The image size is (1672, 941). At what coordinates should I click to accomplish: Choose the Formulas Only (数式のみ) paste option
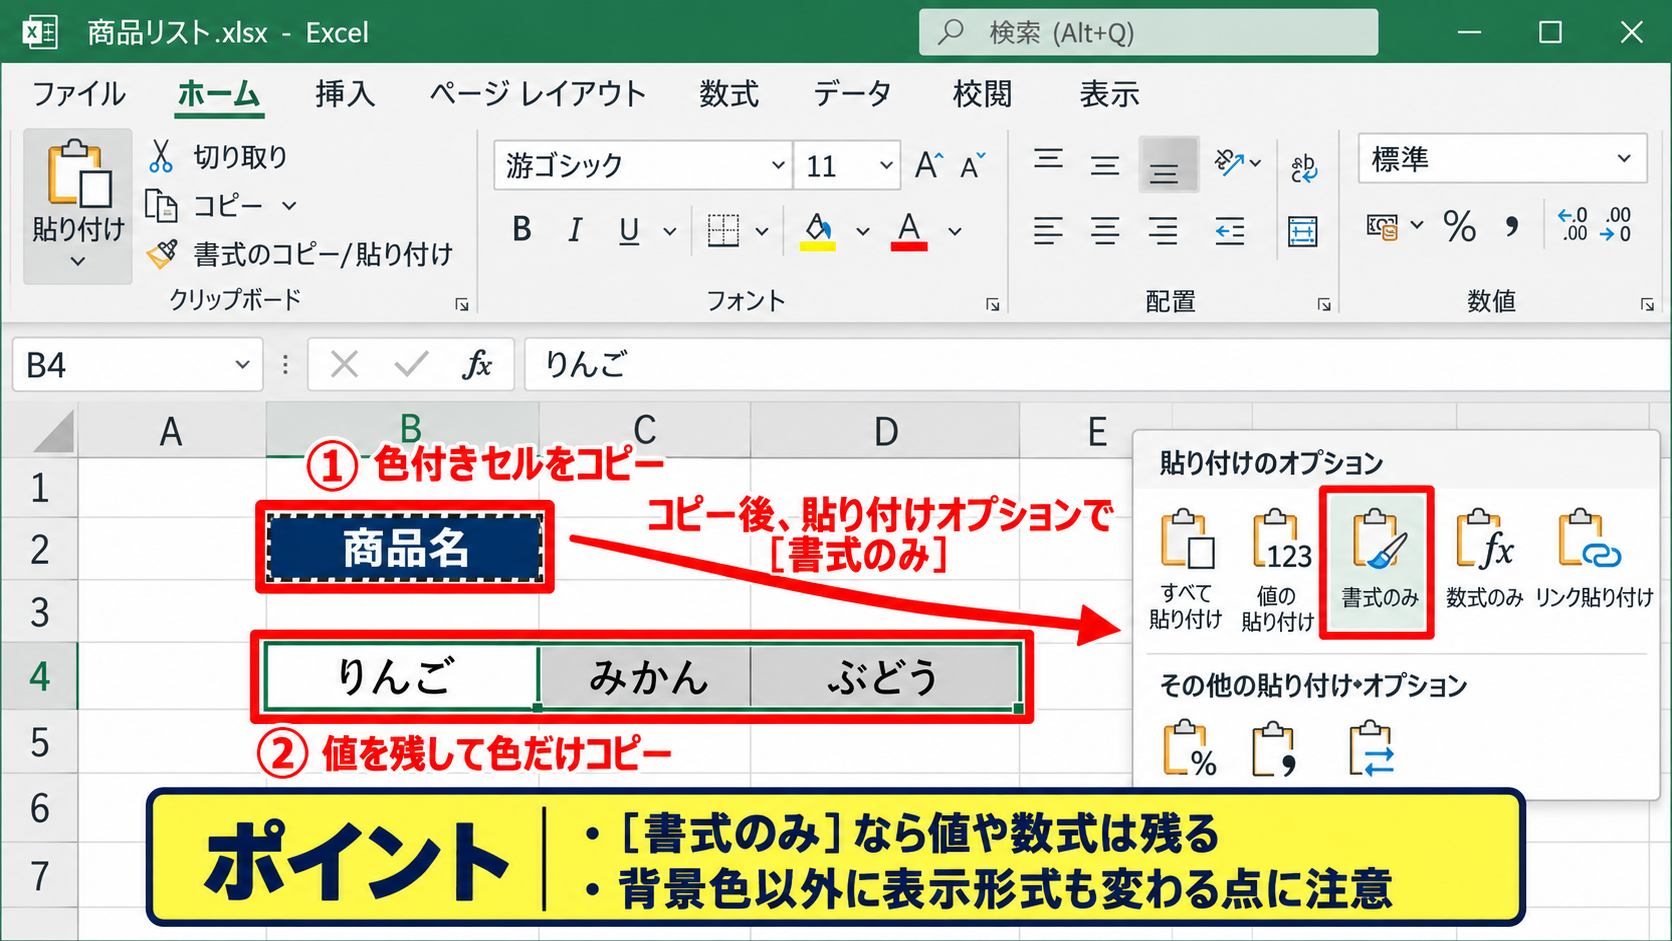[x=1484, y=559]
